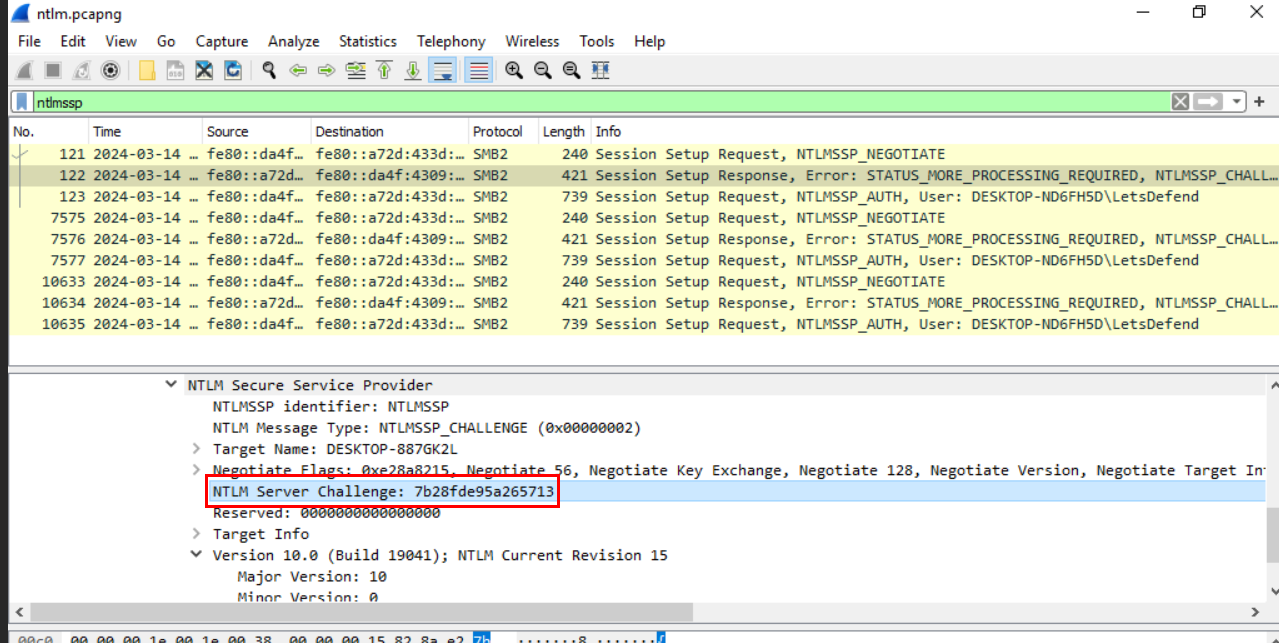Viewport: 1279px width, 643px height.
Task: Click the display filter input field
Action: click(600, 102)
